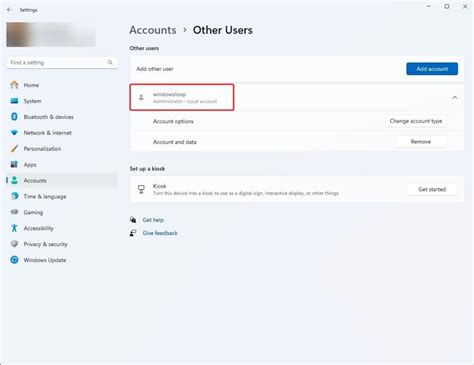Click the System monitor icon

[x=14, y=101]
